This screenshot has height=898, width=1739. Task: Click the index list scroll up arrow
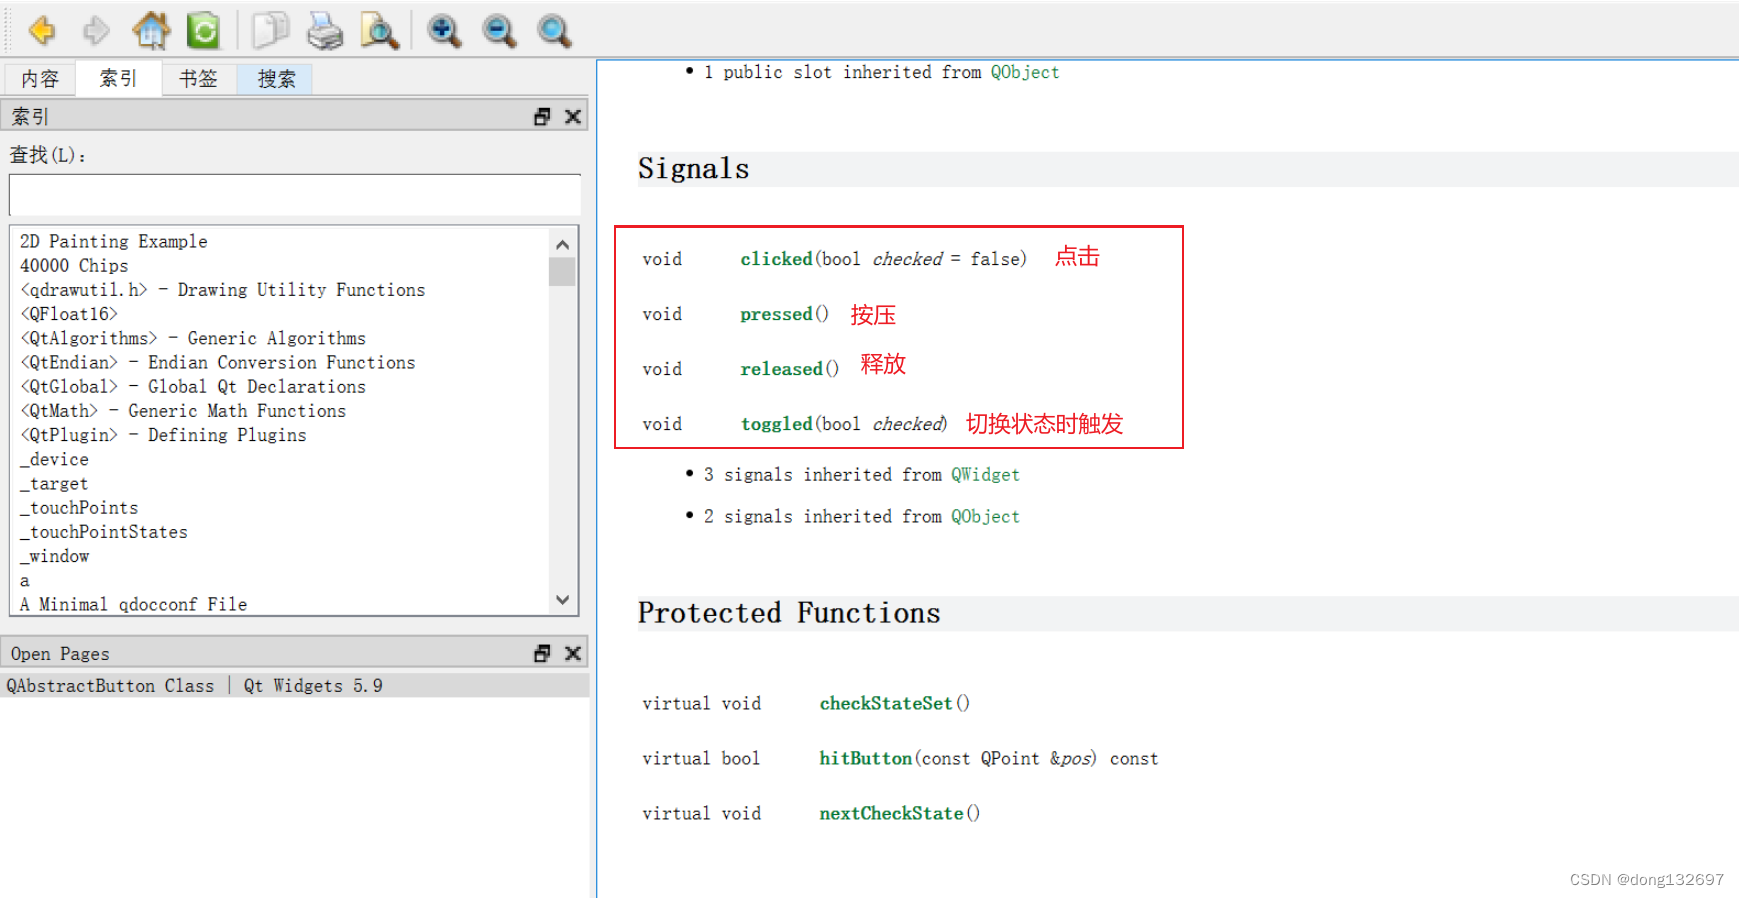(x=562, y=244)
